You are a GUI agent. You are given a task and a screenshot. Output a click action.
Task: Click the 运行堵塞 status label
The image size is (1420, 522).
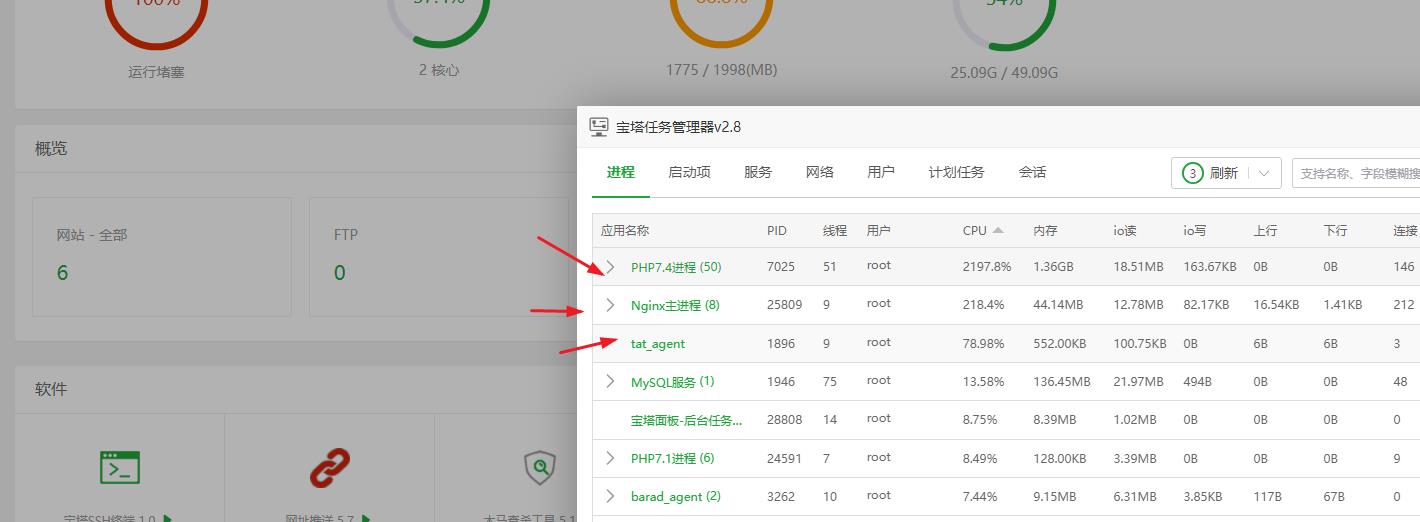pos(156,72)
